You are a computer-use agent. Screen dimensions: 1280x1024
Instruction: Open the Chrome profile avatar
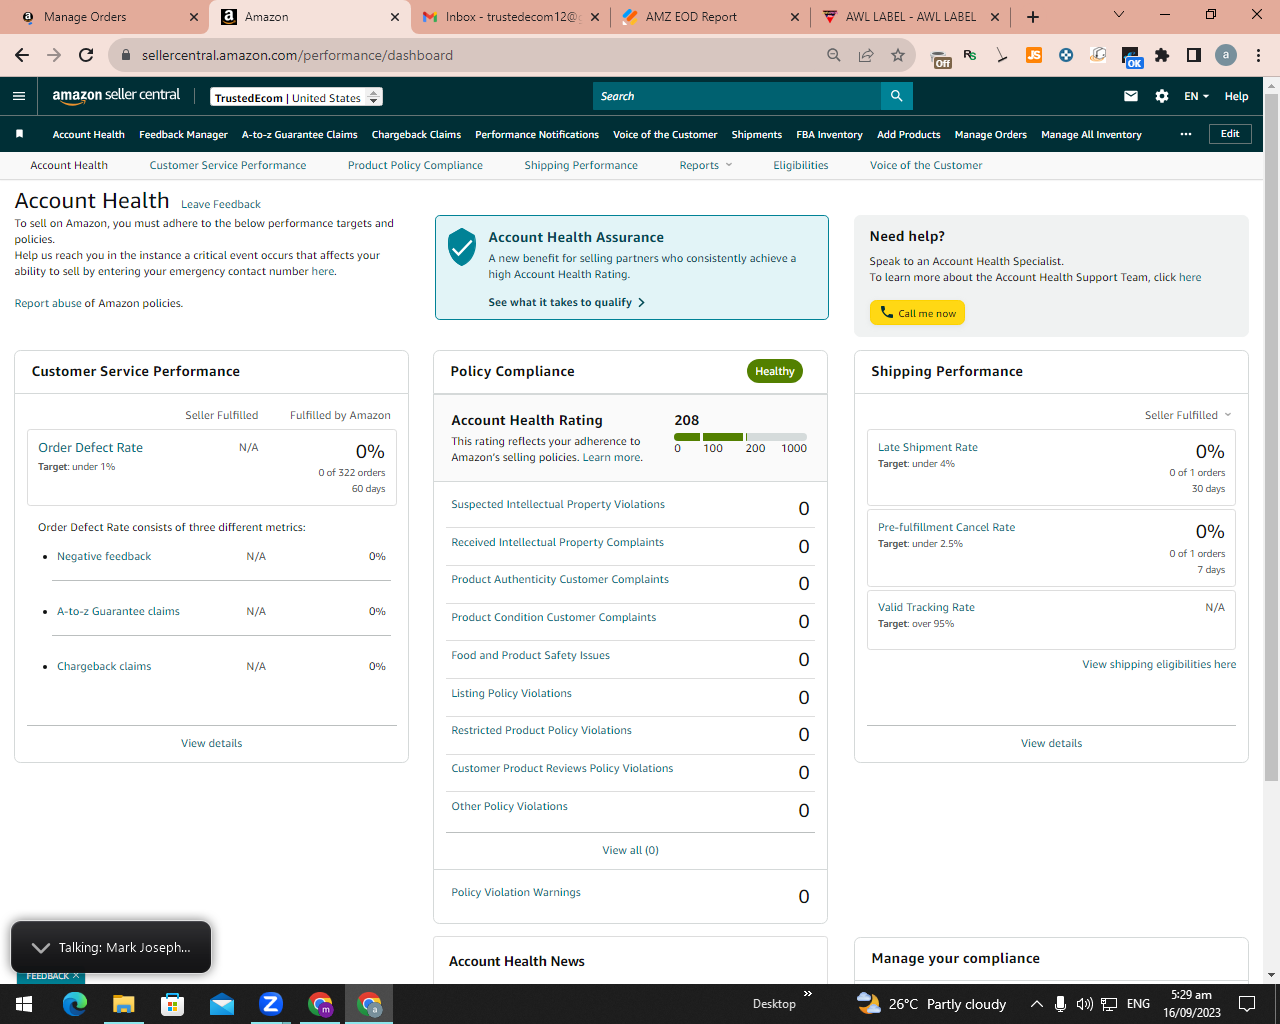(1226, 55)
